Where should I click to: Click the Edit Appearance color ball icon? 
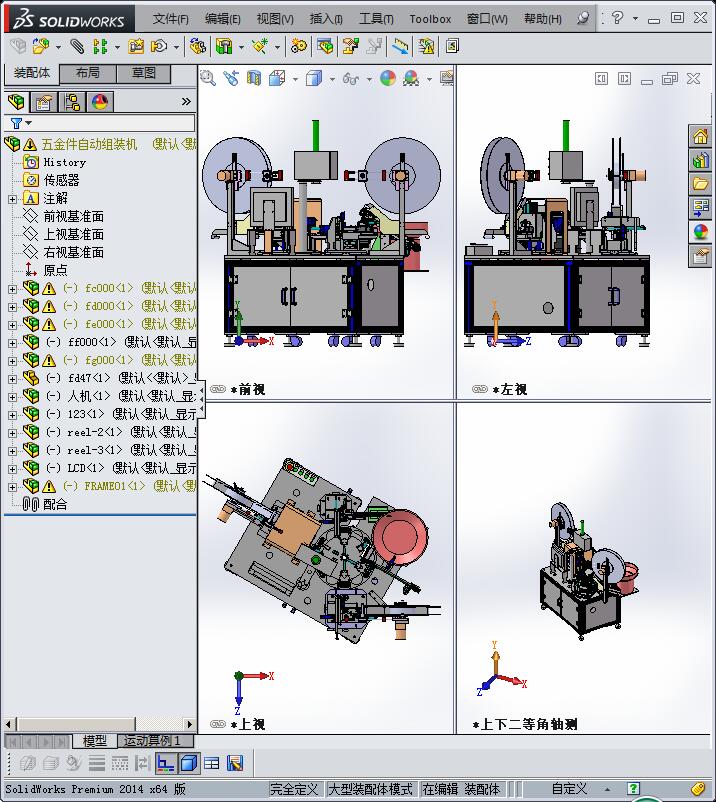(x=388, y=78)
